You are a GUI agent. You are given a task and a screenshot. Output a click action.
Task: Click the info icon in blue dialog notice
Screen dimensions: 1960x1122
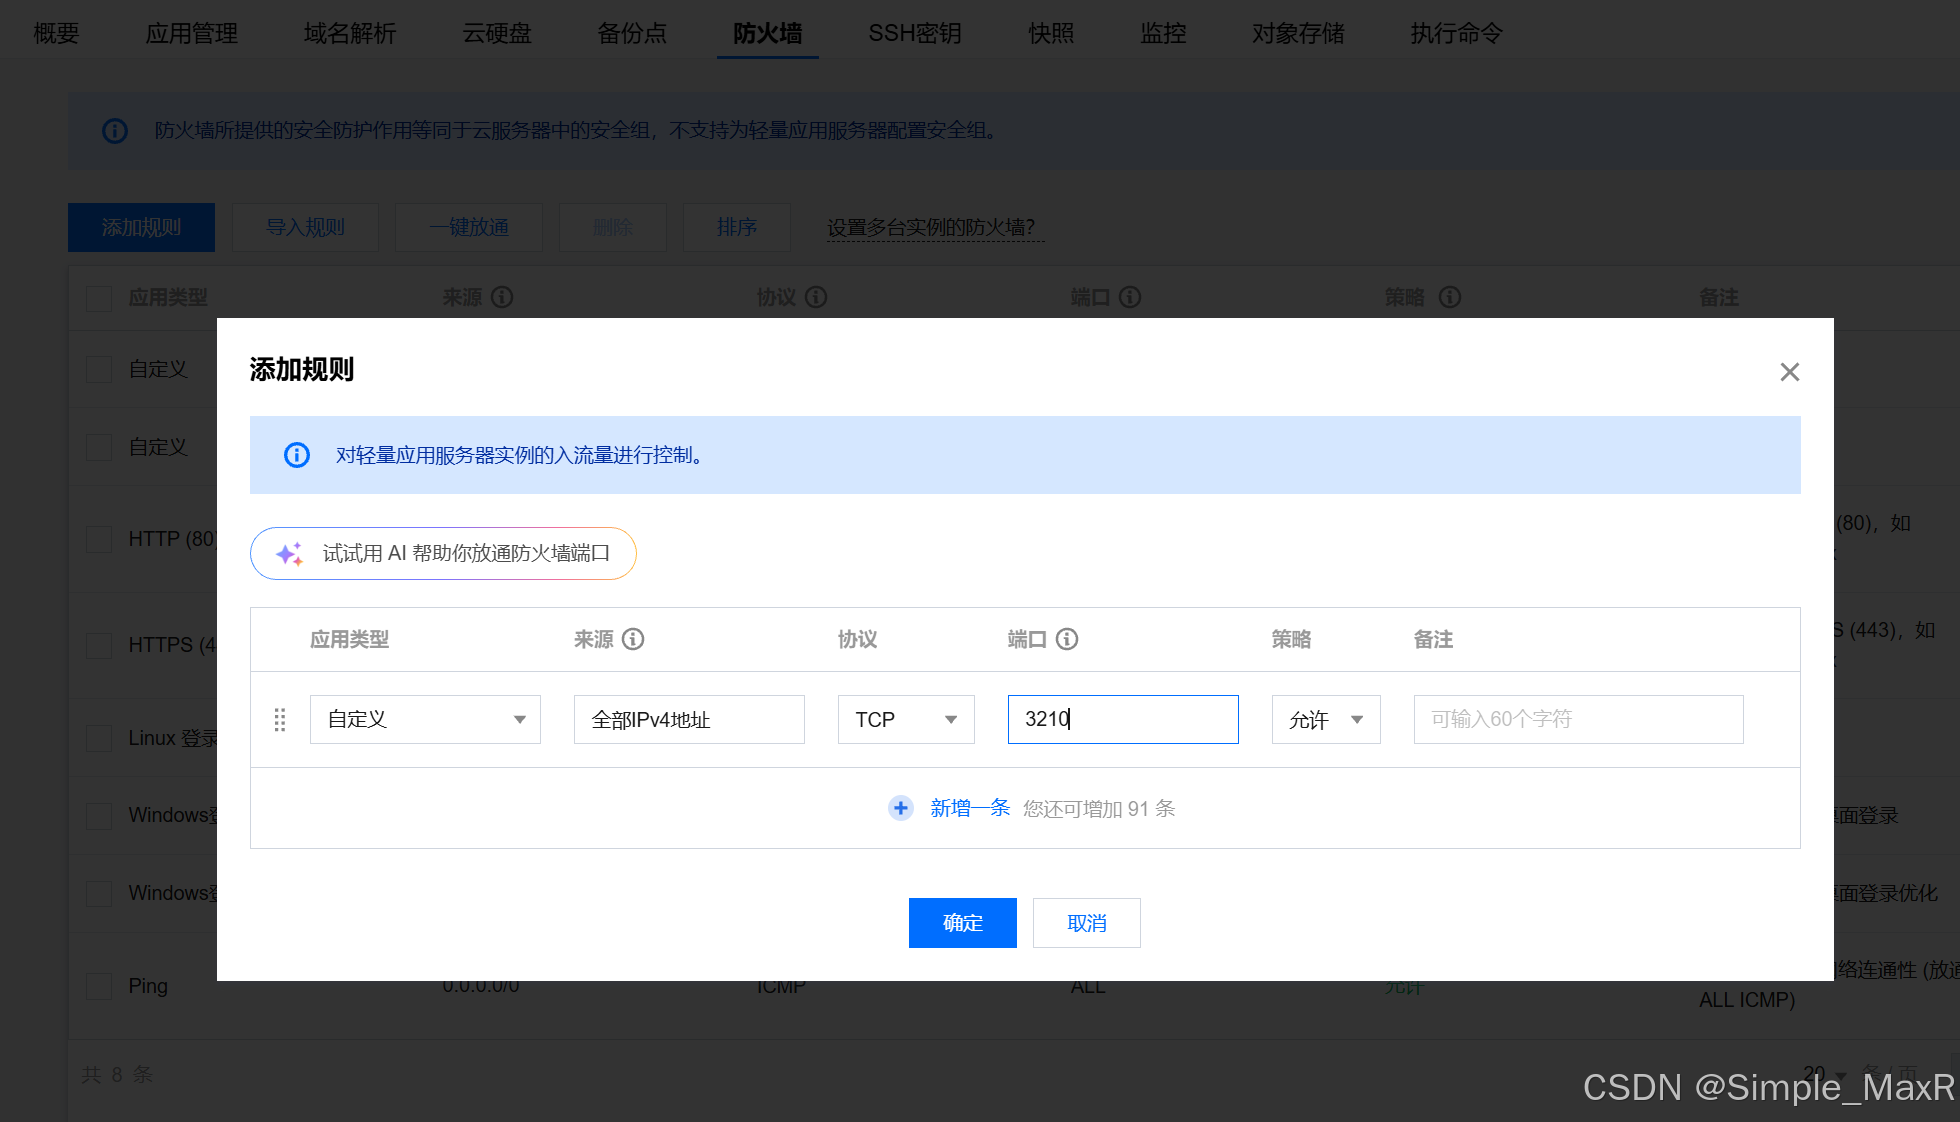(x=297, y=455)
